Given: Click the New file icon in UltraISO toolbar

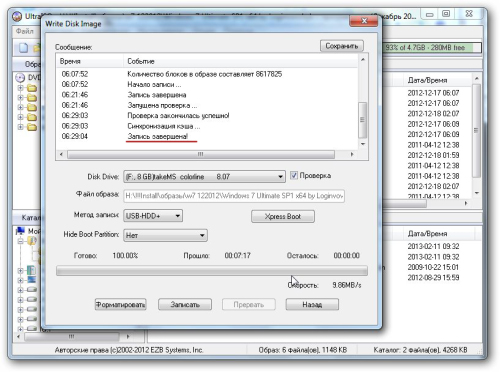Looking at the screenshot, I should pyautogui.click(x=23, y=48).
